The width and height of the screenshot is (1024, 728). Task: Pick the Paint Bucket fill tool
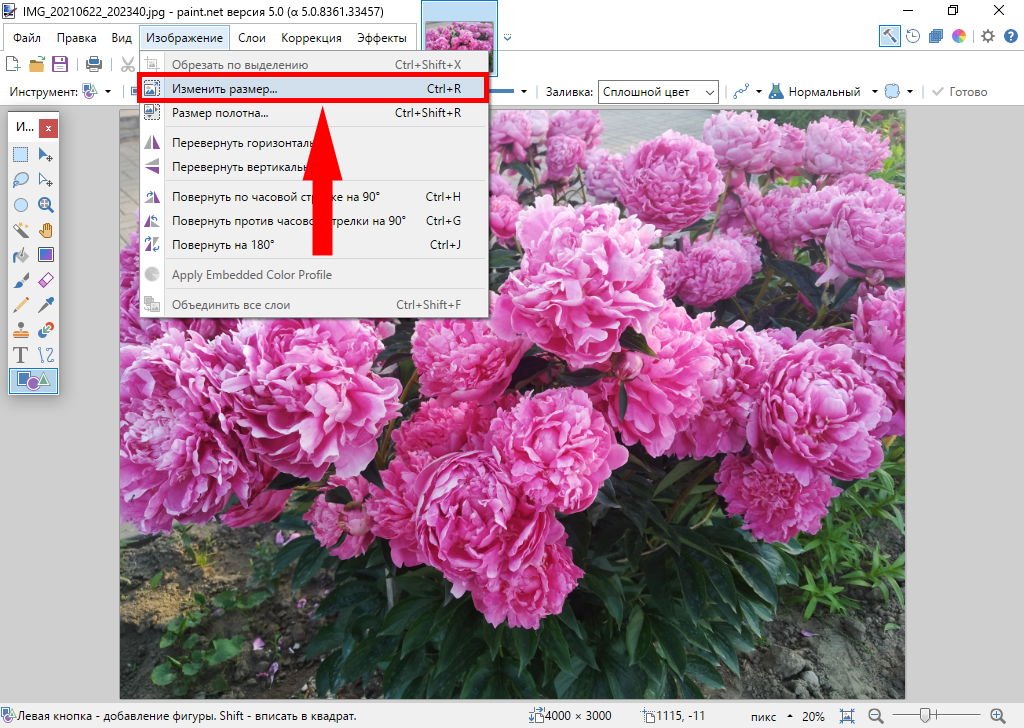pyautogui.click(x=21, y=255)
